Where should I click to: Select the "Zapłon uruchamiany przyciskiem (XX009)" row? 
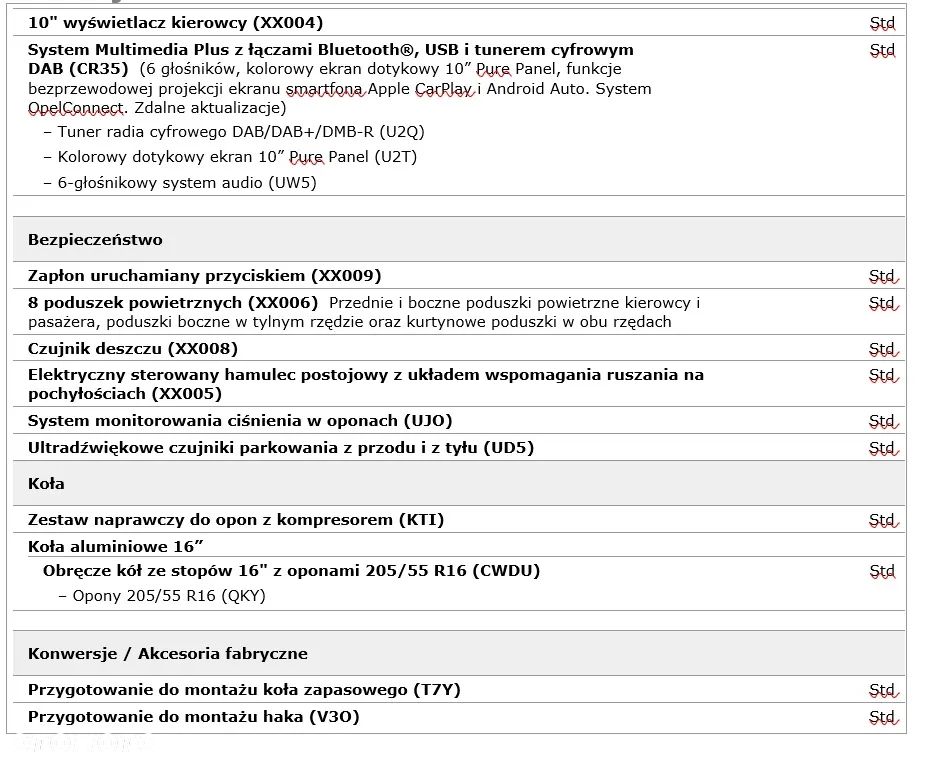pyautogui.click(x=204, y=276)
